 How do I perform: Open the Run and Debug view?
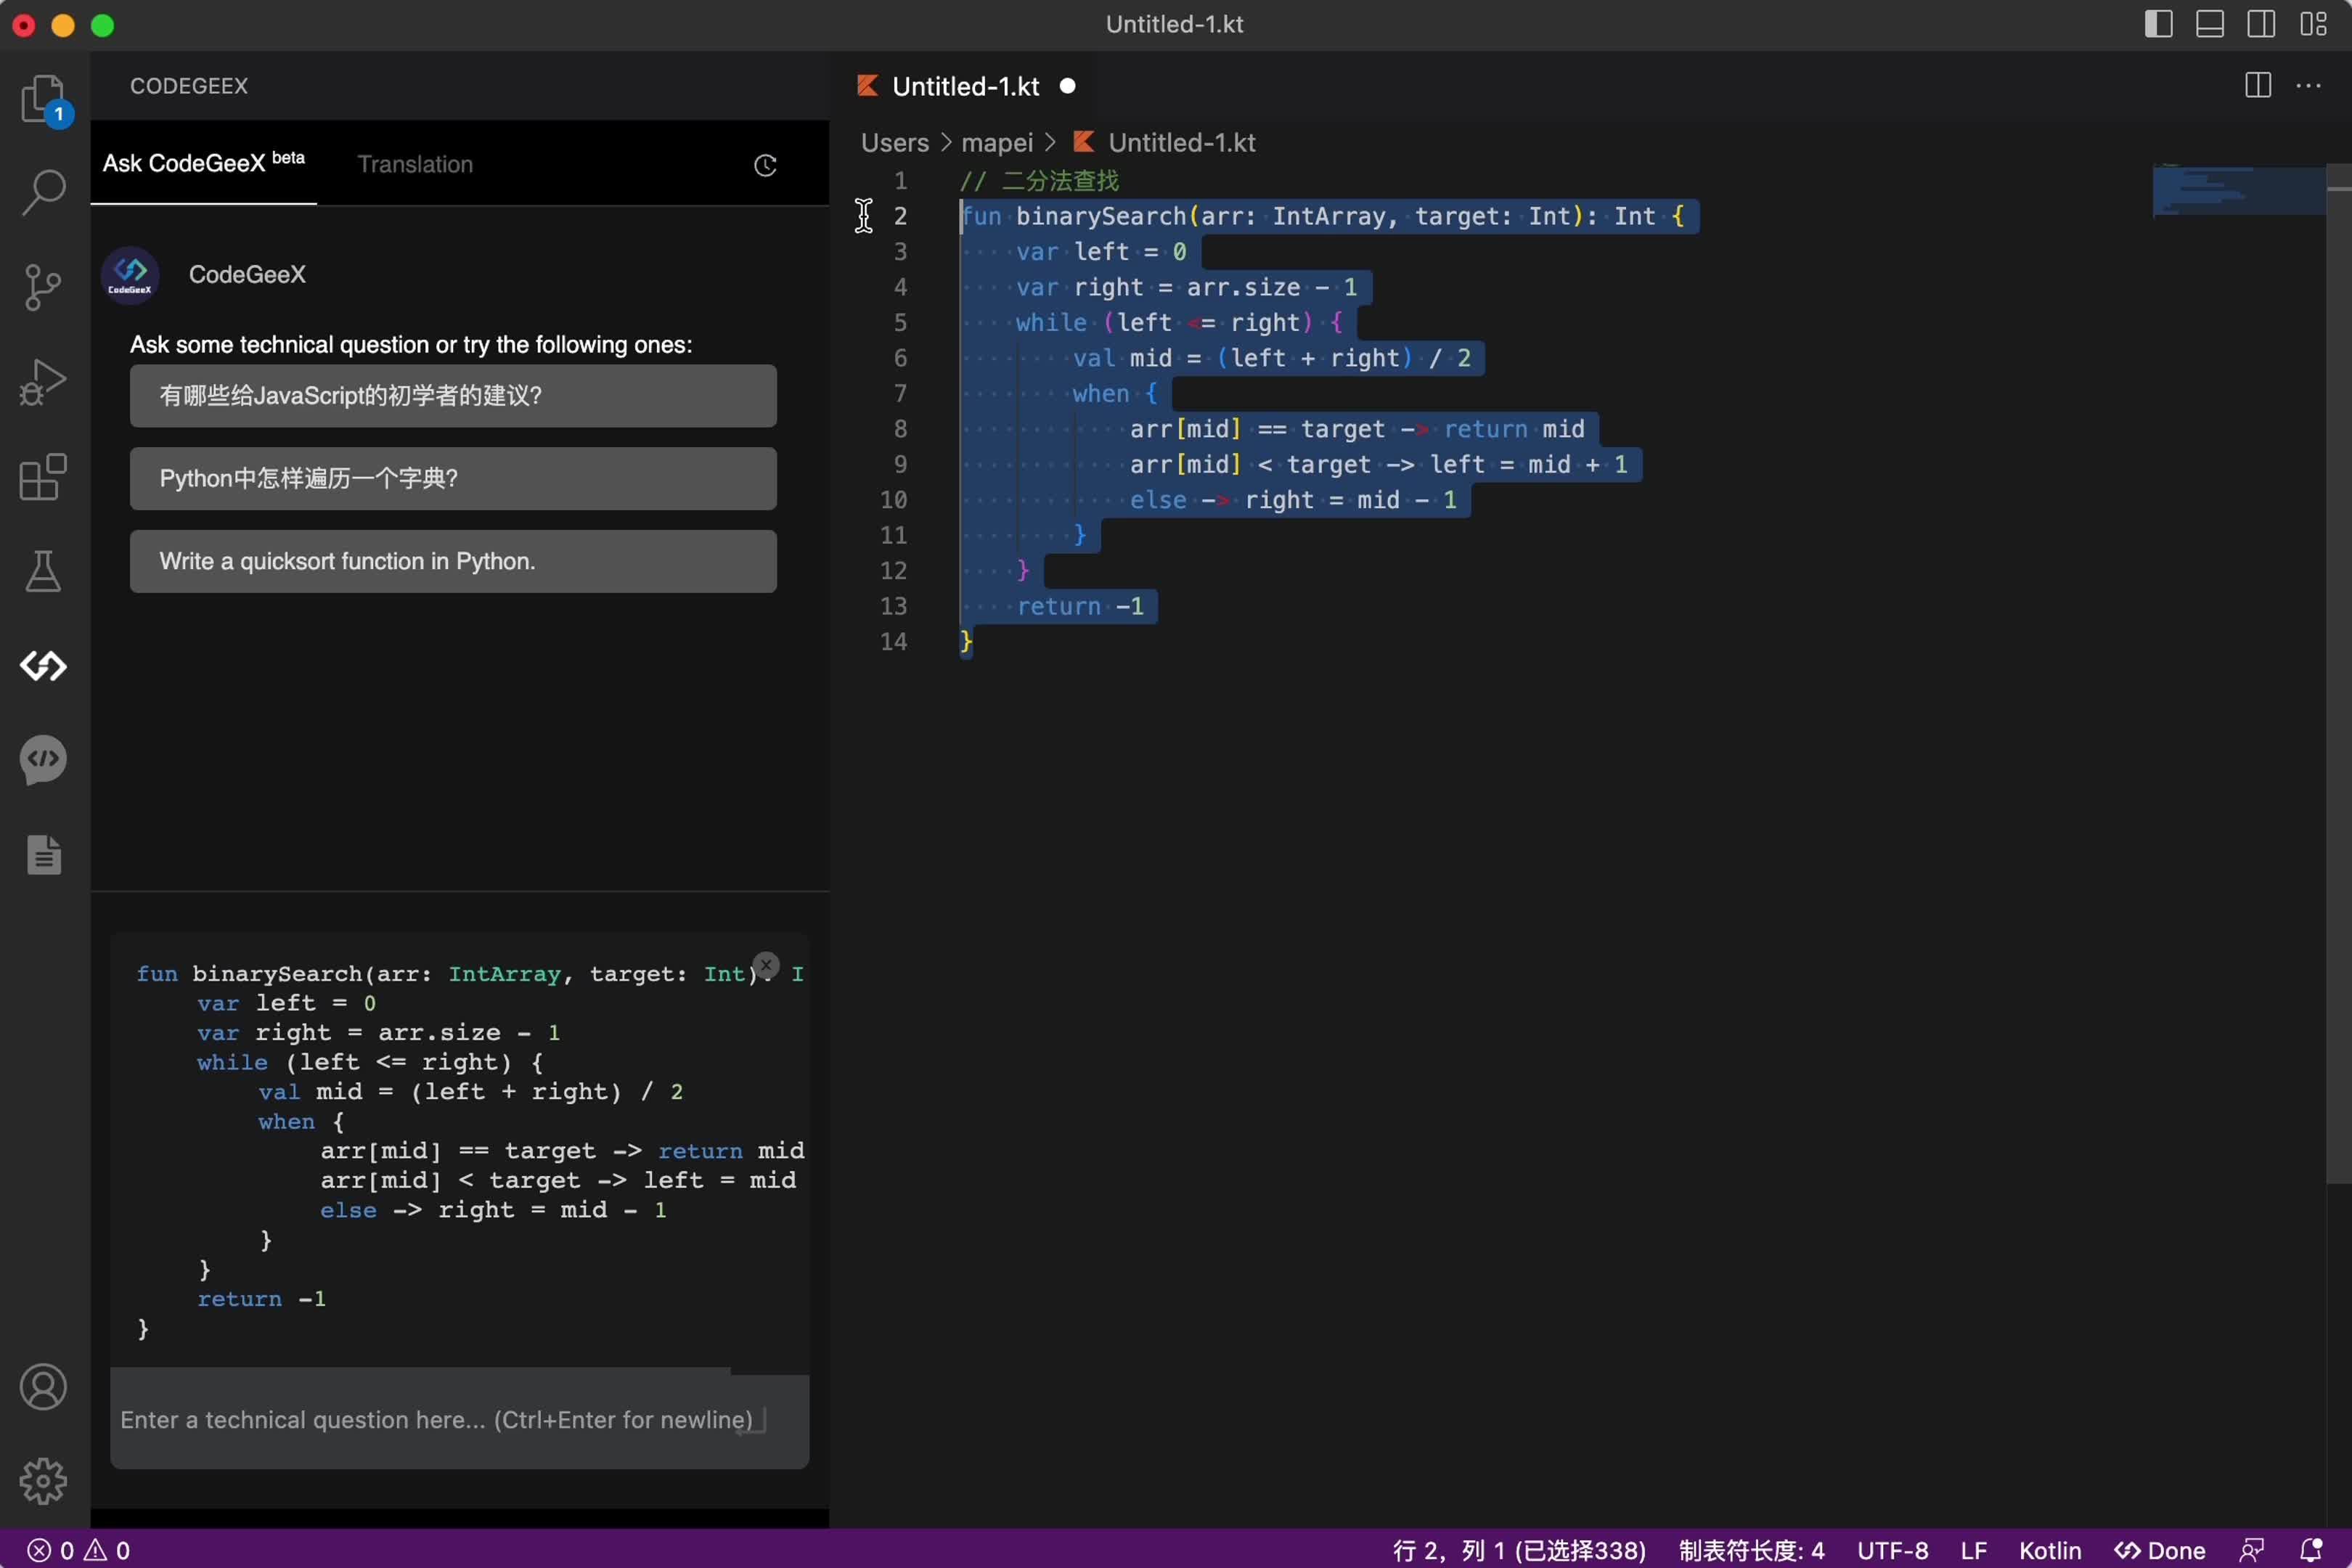[x=43, y=381]
